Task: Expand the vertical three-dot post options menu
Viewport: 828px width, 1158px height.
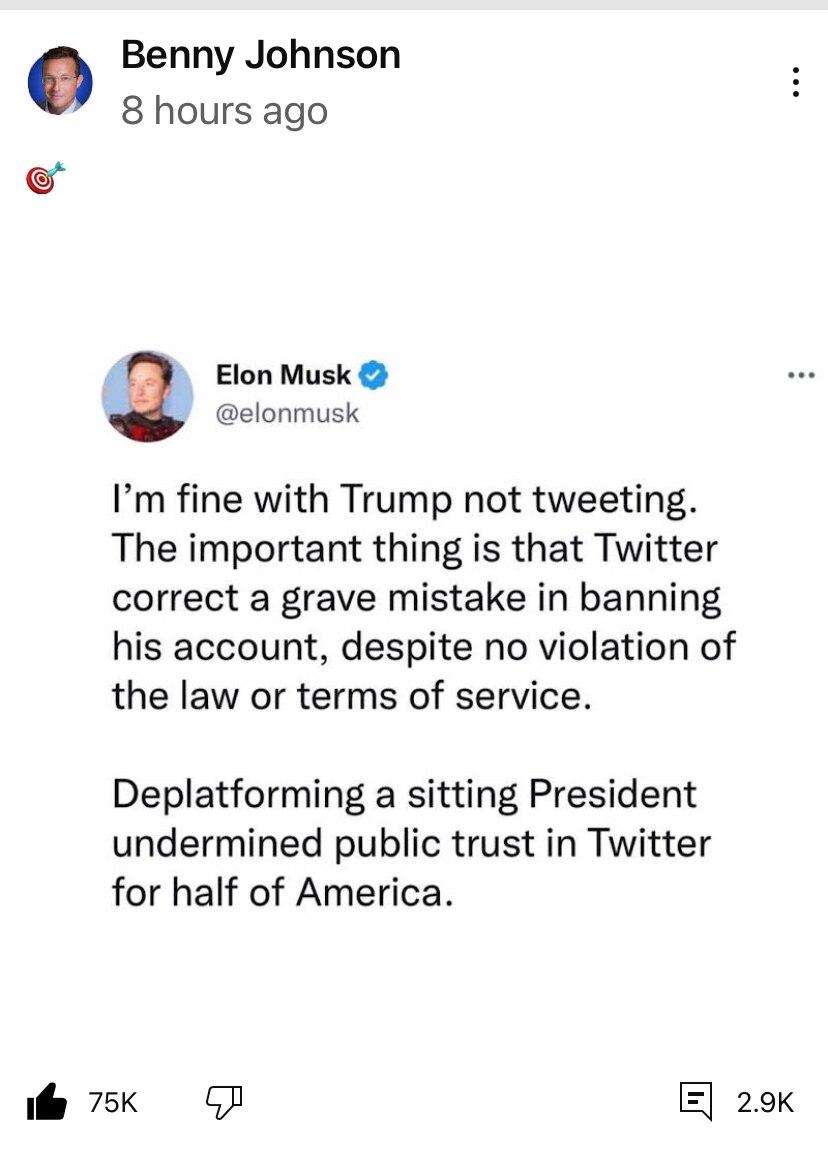Action: 795,82
